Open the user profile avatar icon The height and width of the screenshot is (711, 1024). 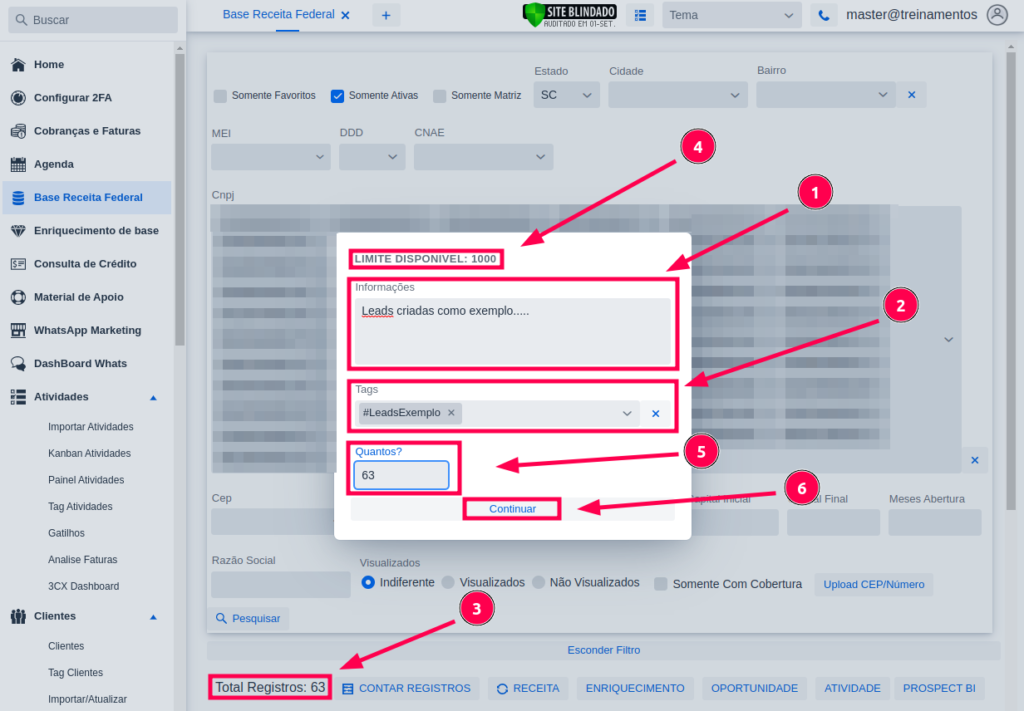coord(996,15)
